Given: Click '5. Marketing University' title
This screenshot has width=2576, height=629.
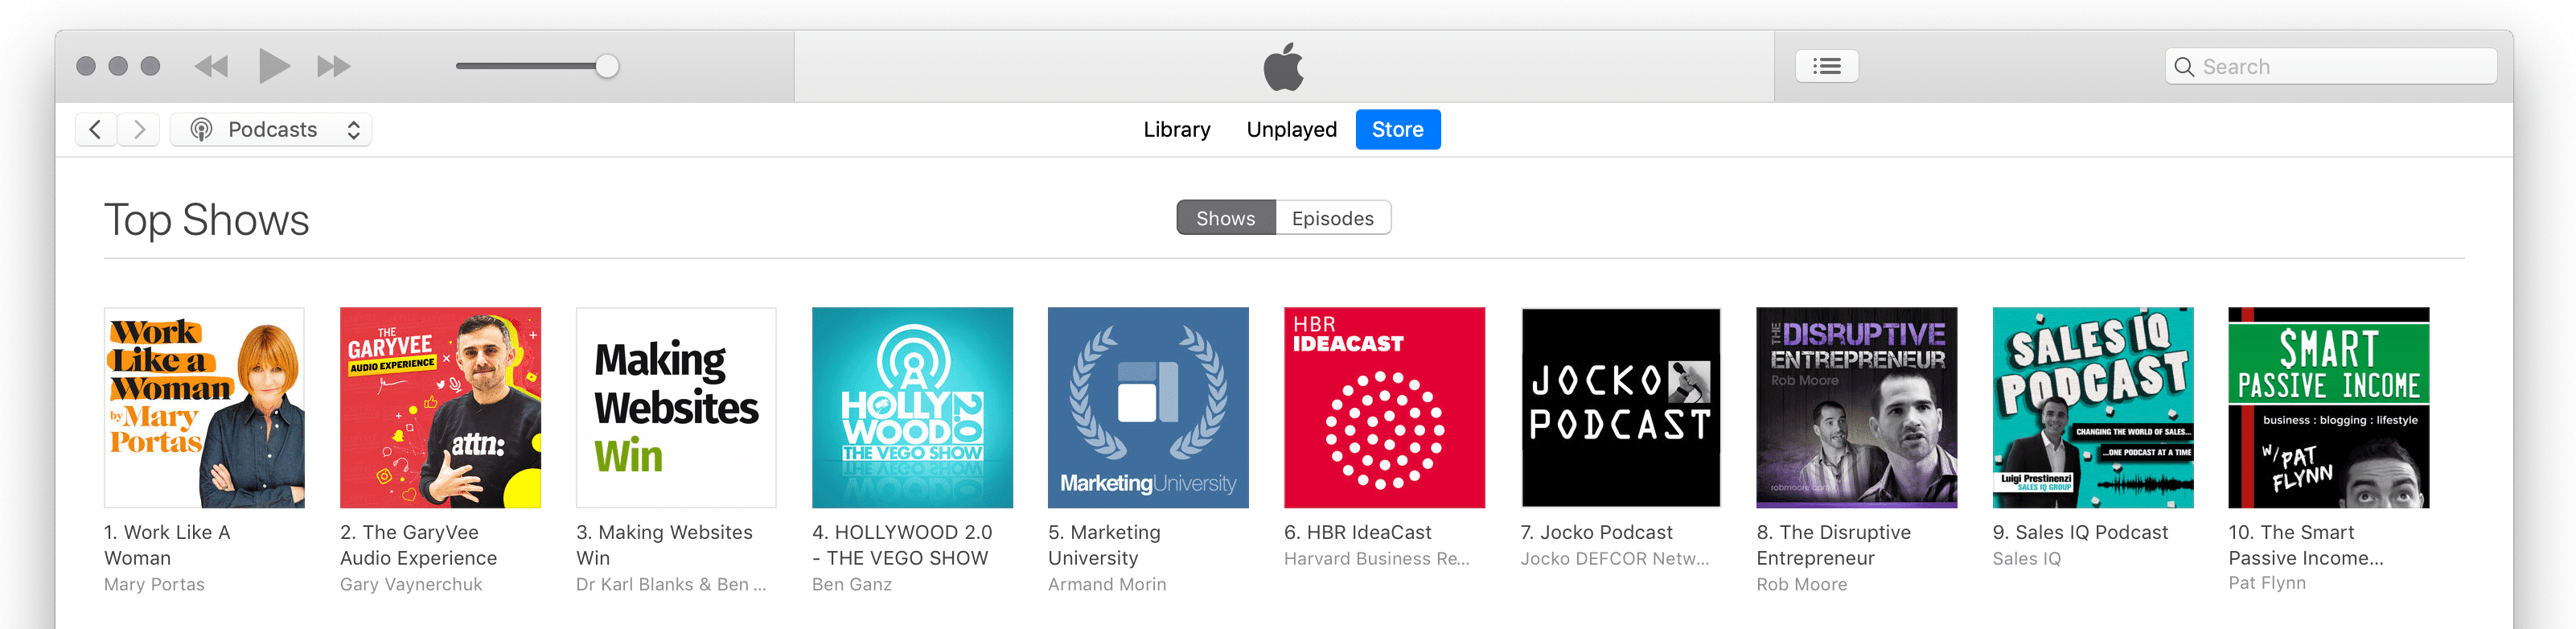Looking at the screenshot, I should [1104, 545].
